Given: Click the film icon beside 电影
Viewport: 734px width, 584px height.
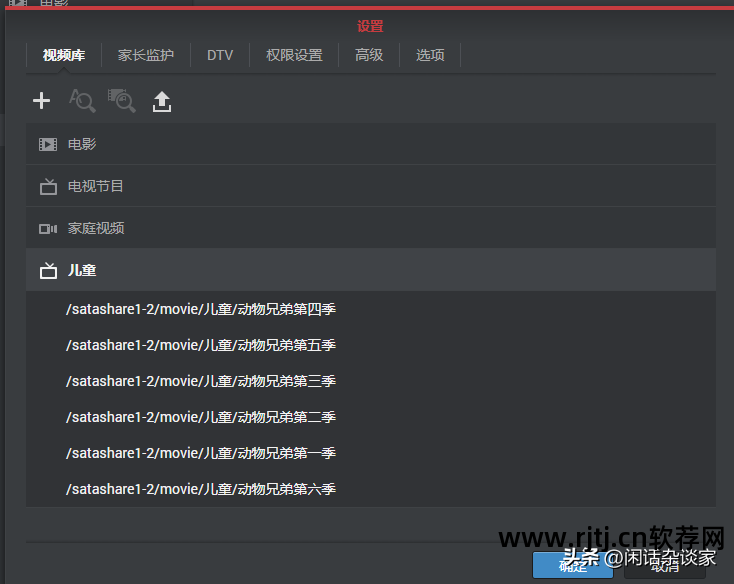Looking at the screenshot, I should click(48, 145).
